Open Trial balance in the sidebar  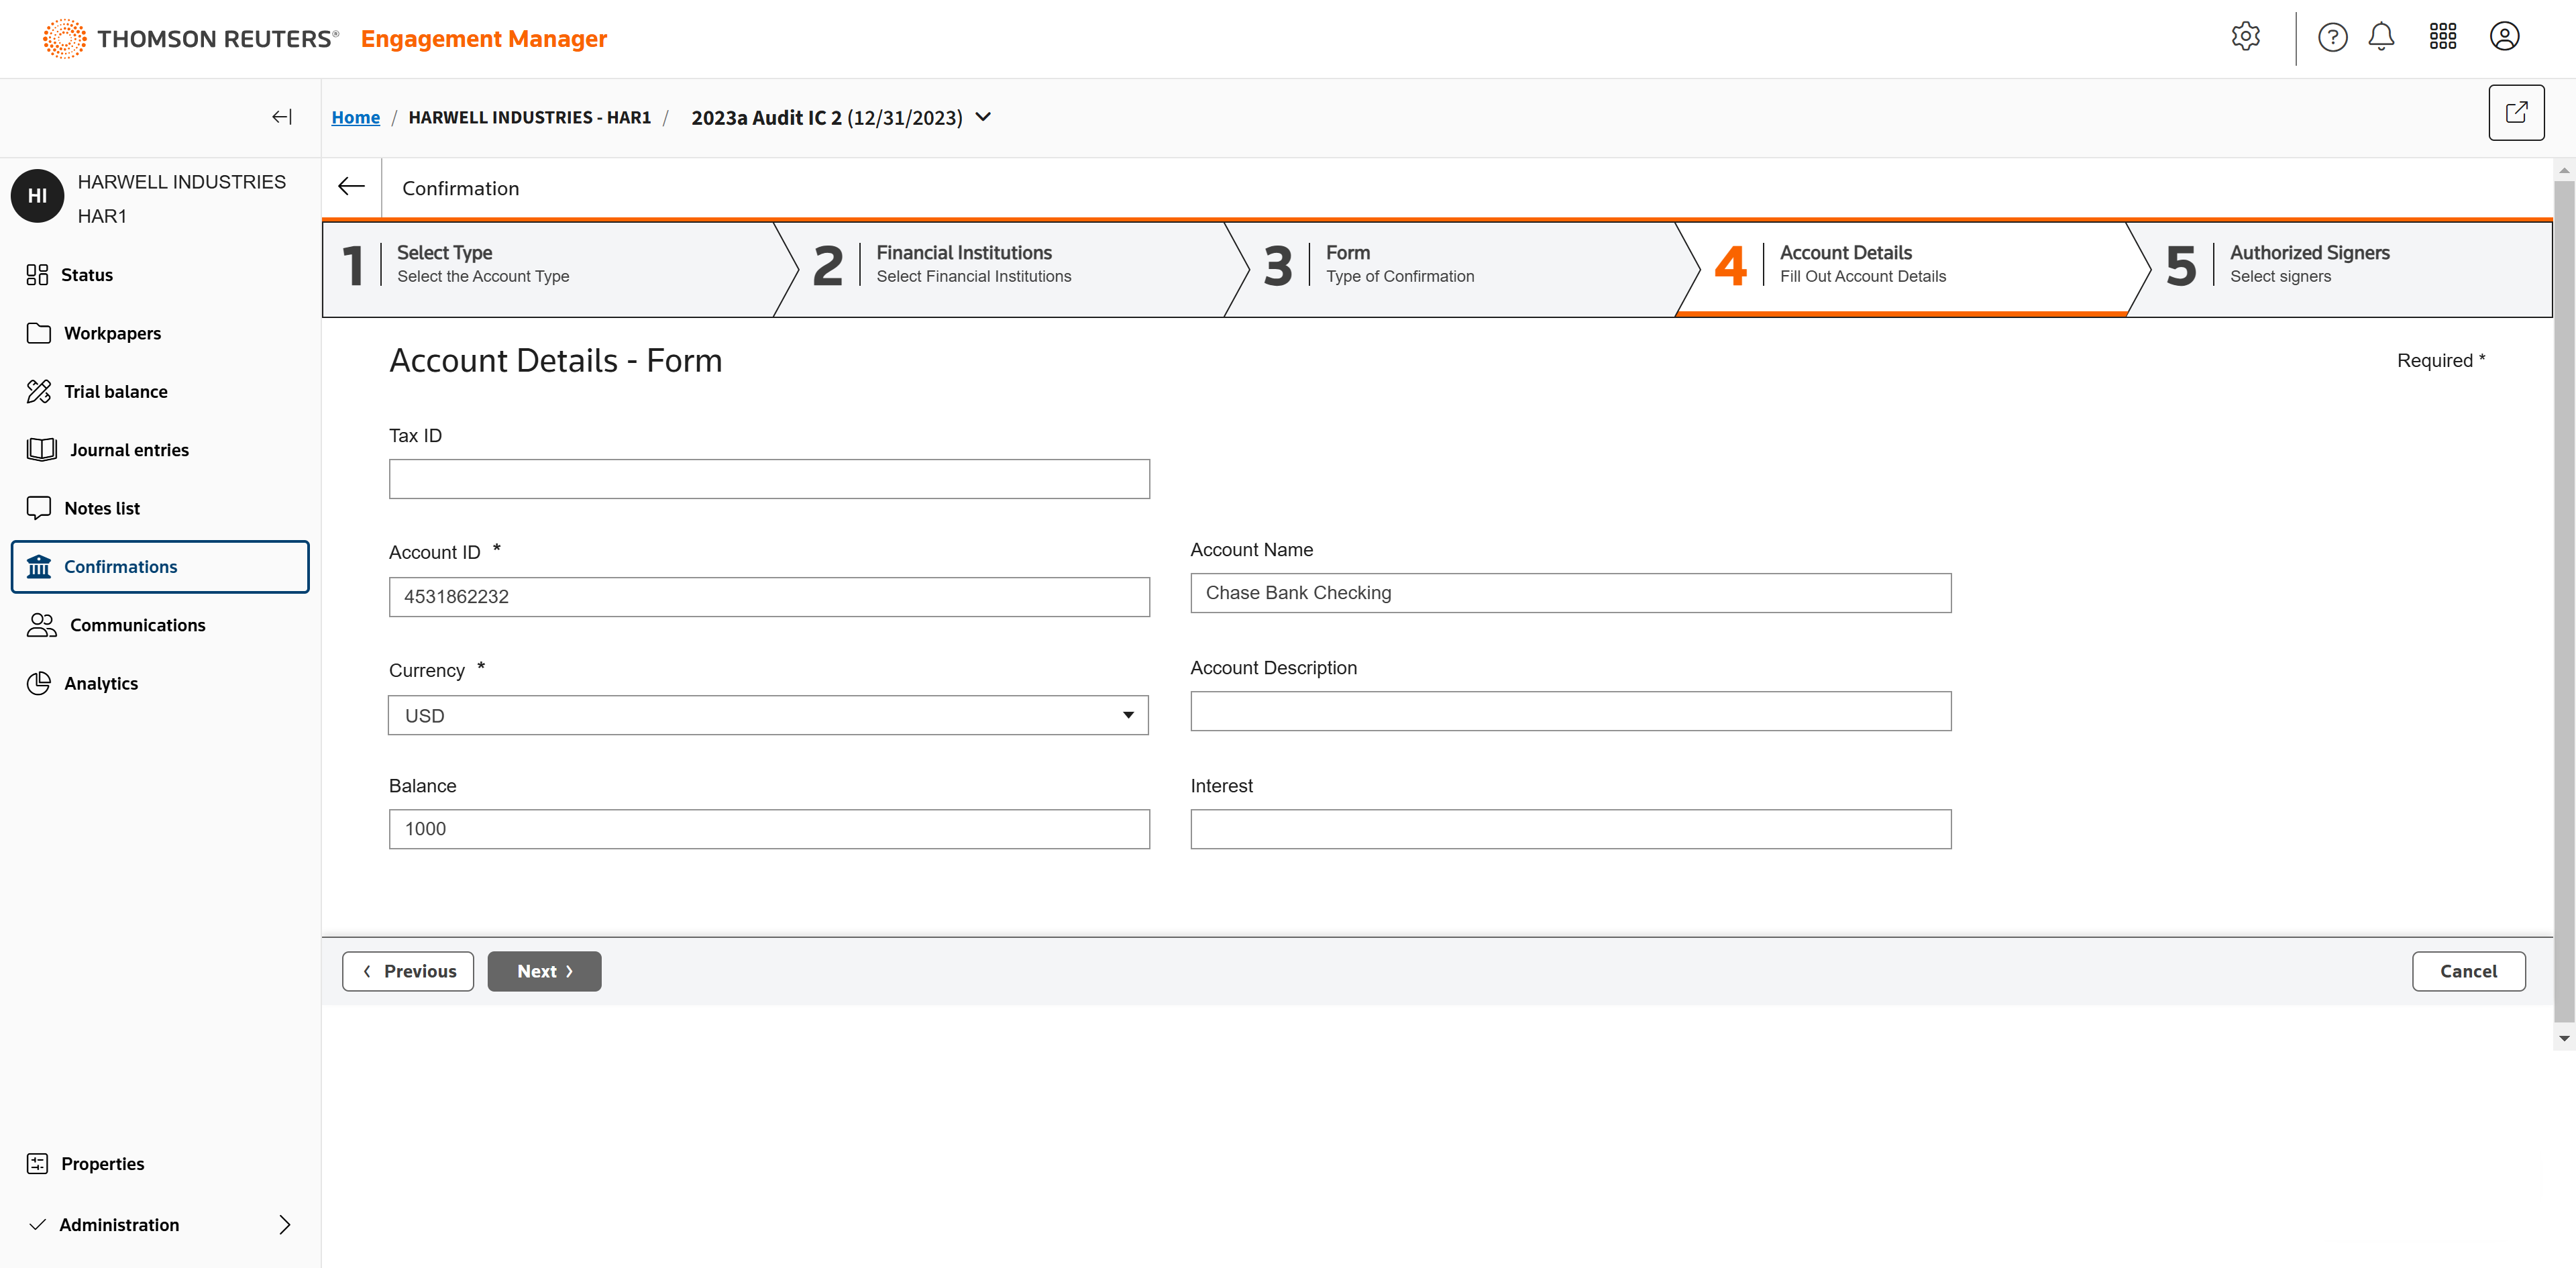click(x=115, y=391)
